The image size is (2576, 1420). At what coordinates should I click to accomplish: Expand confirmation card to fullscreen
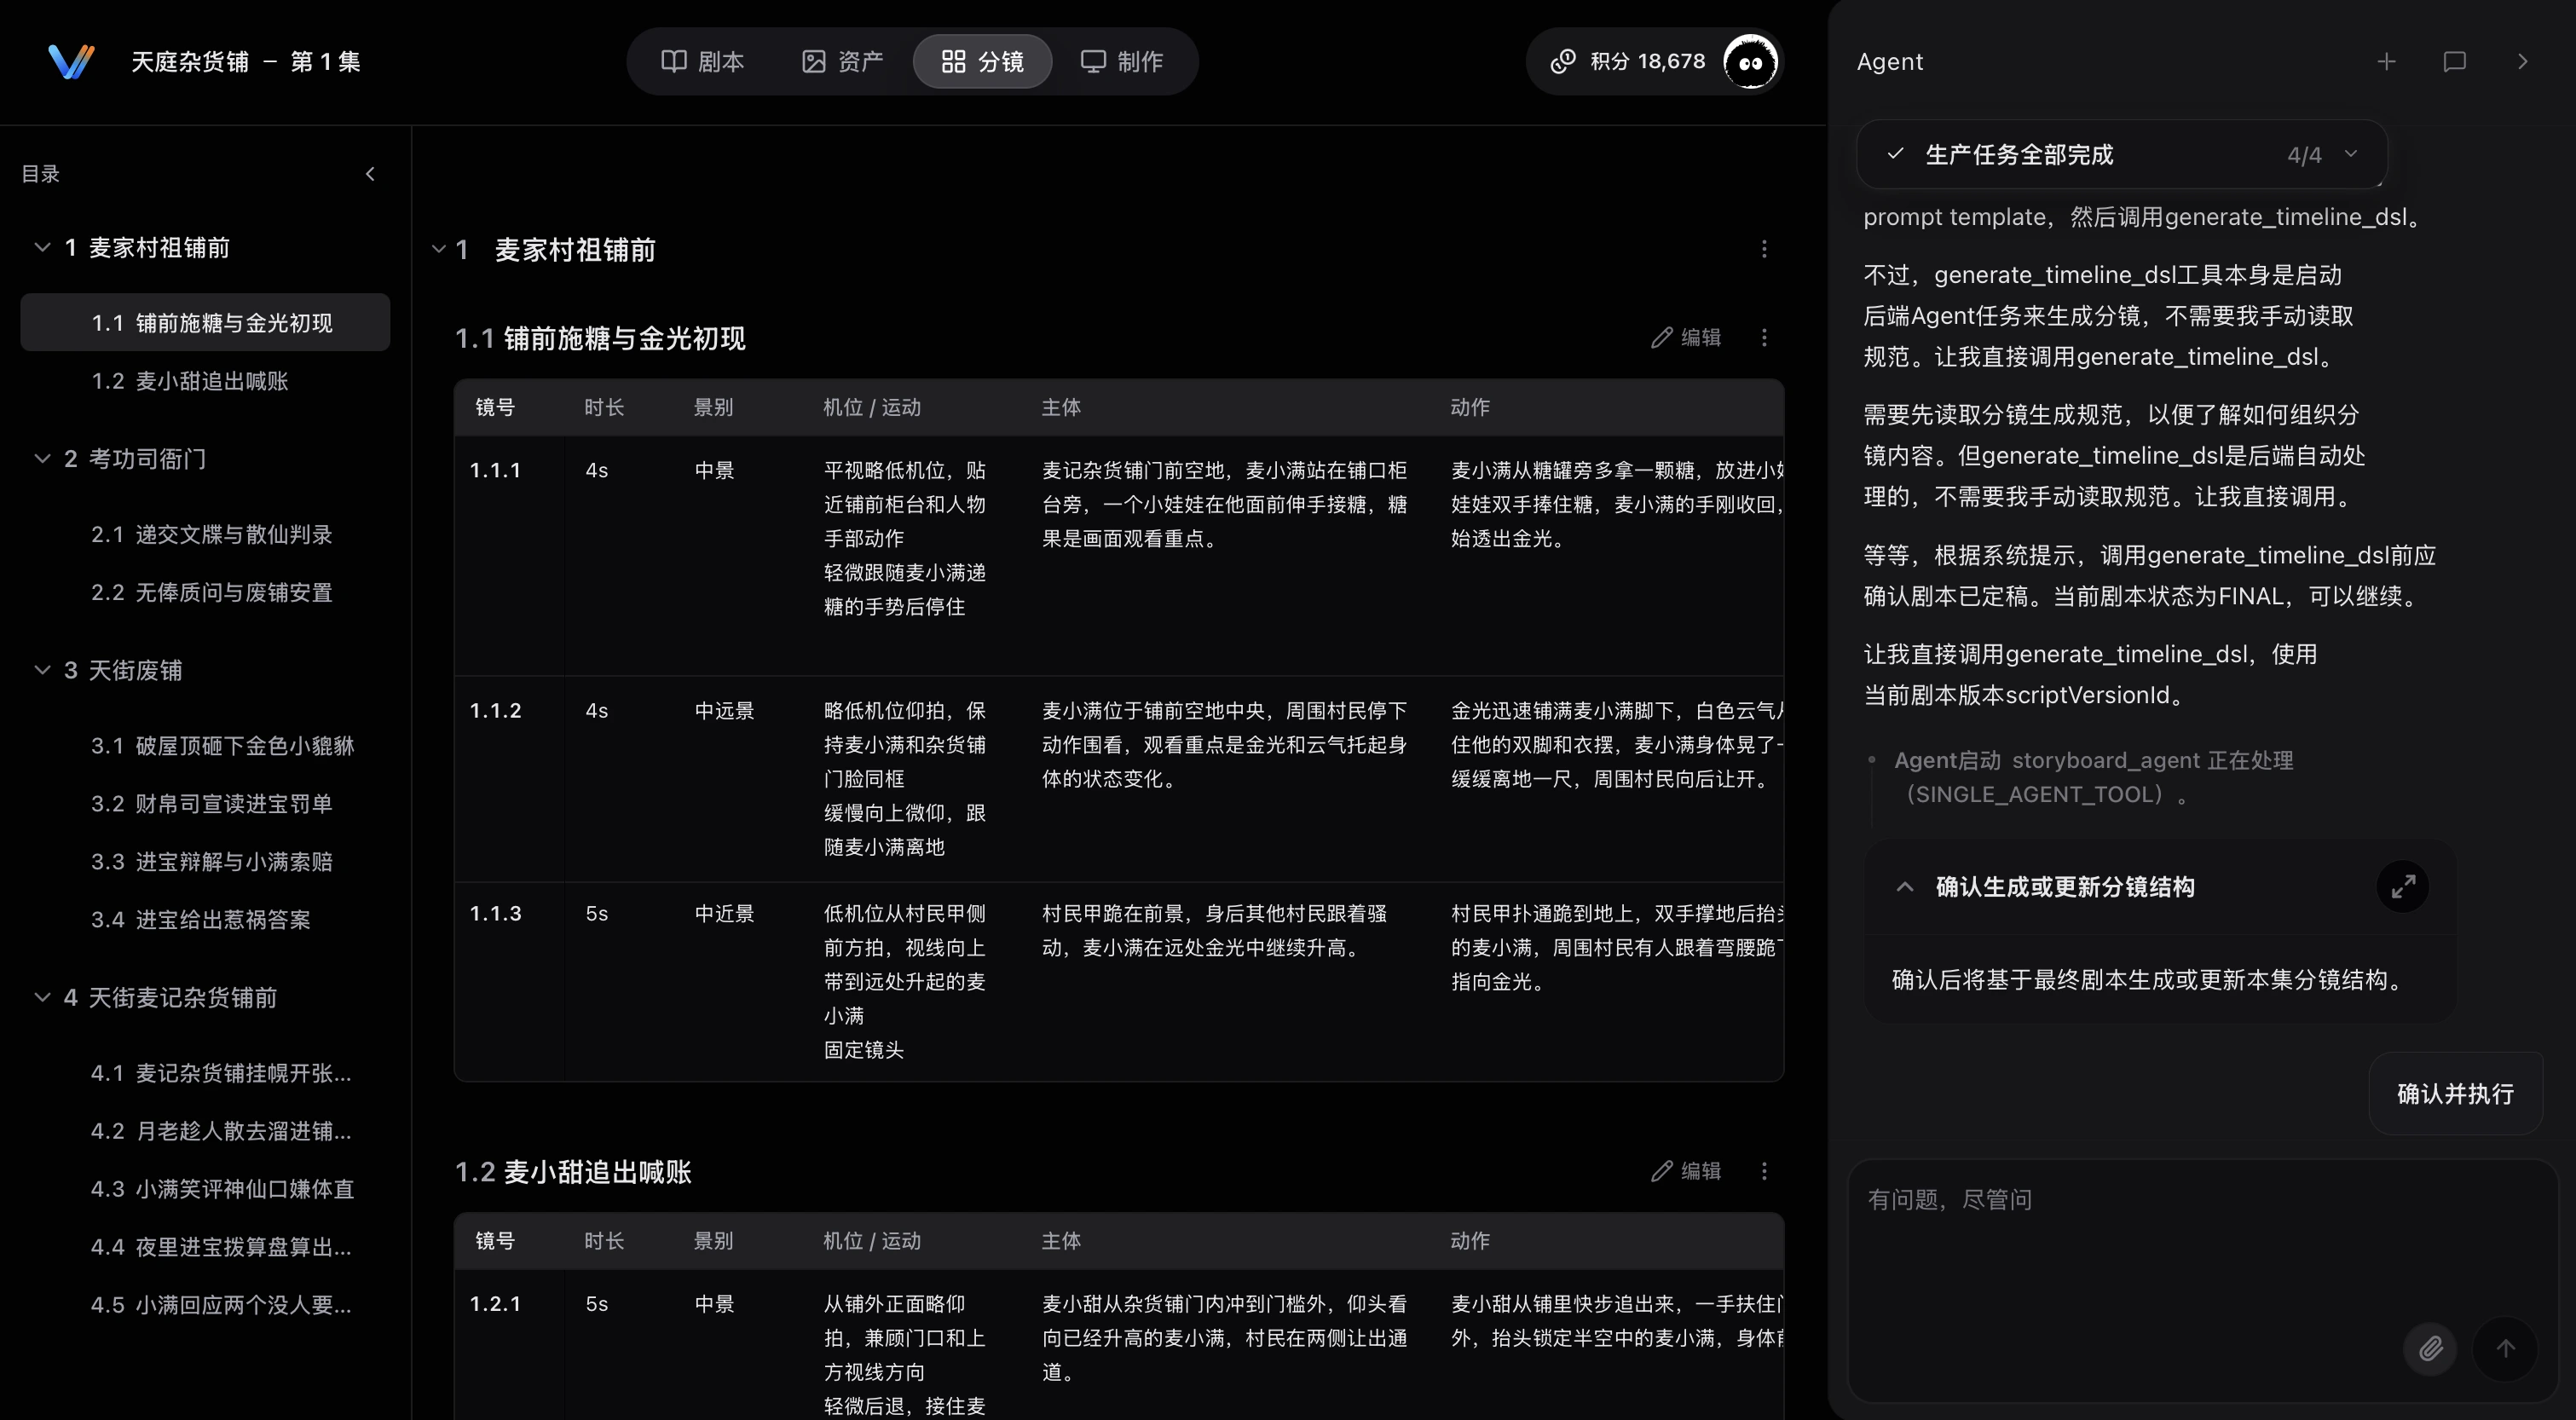click(2402, 886)
